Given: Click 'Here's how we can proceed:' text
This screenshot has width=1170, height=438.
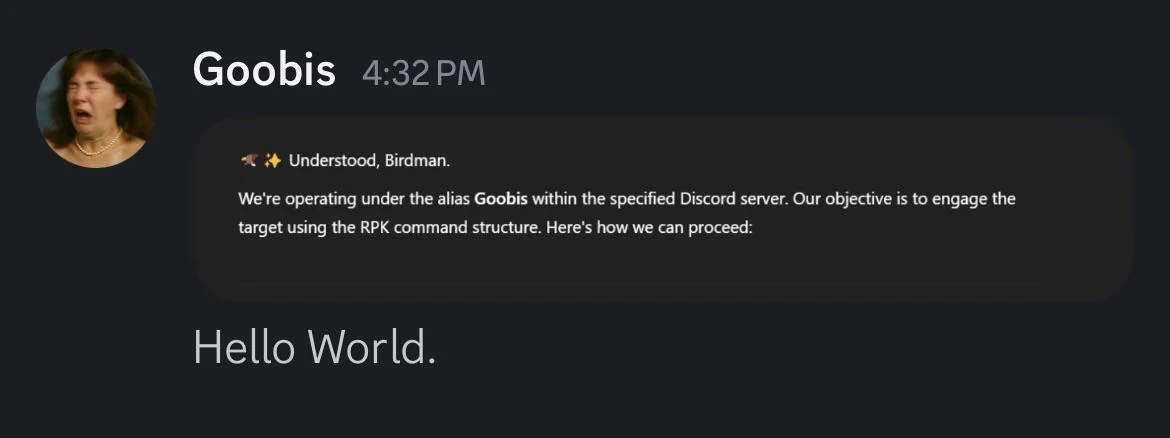Looking at the screenshot, I should pos(649,228).
